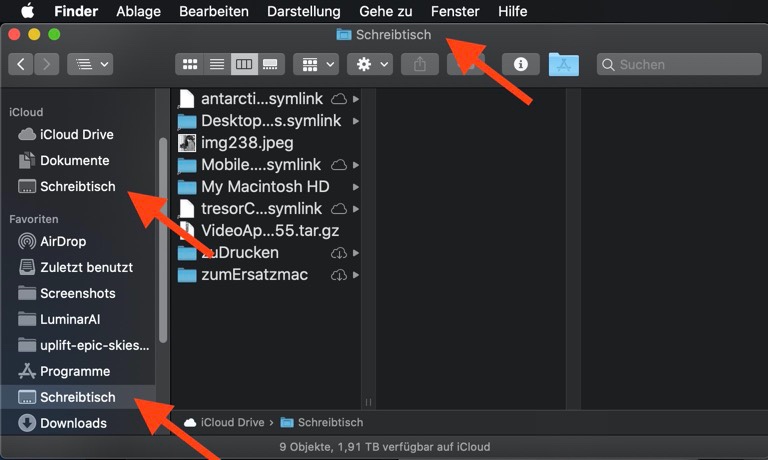Open the Darstellung menu

(304, 11)
